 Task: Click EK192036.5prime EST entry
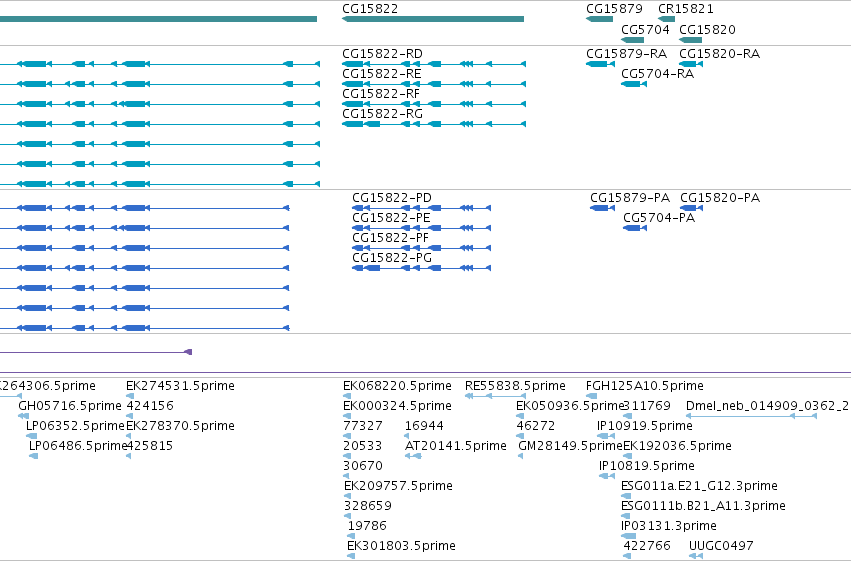[677, 446]
